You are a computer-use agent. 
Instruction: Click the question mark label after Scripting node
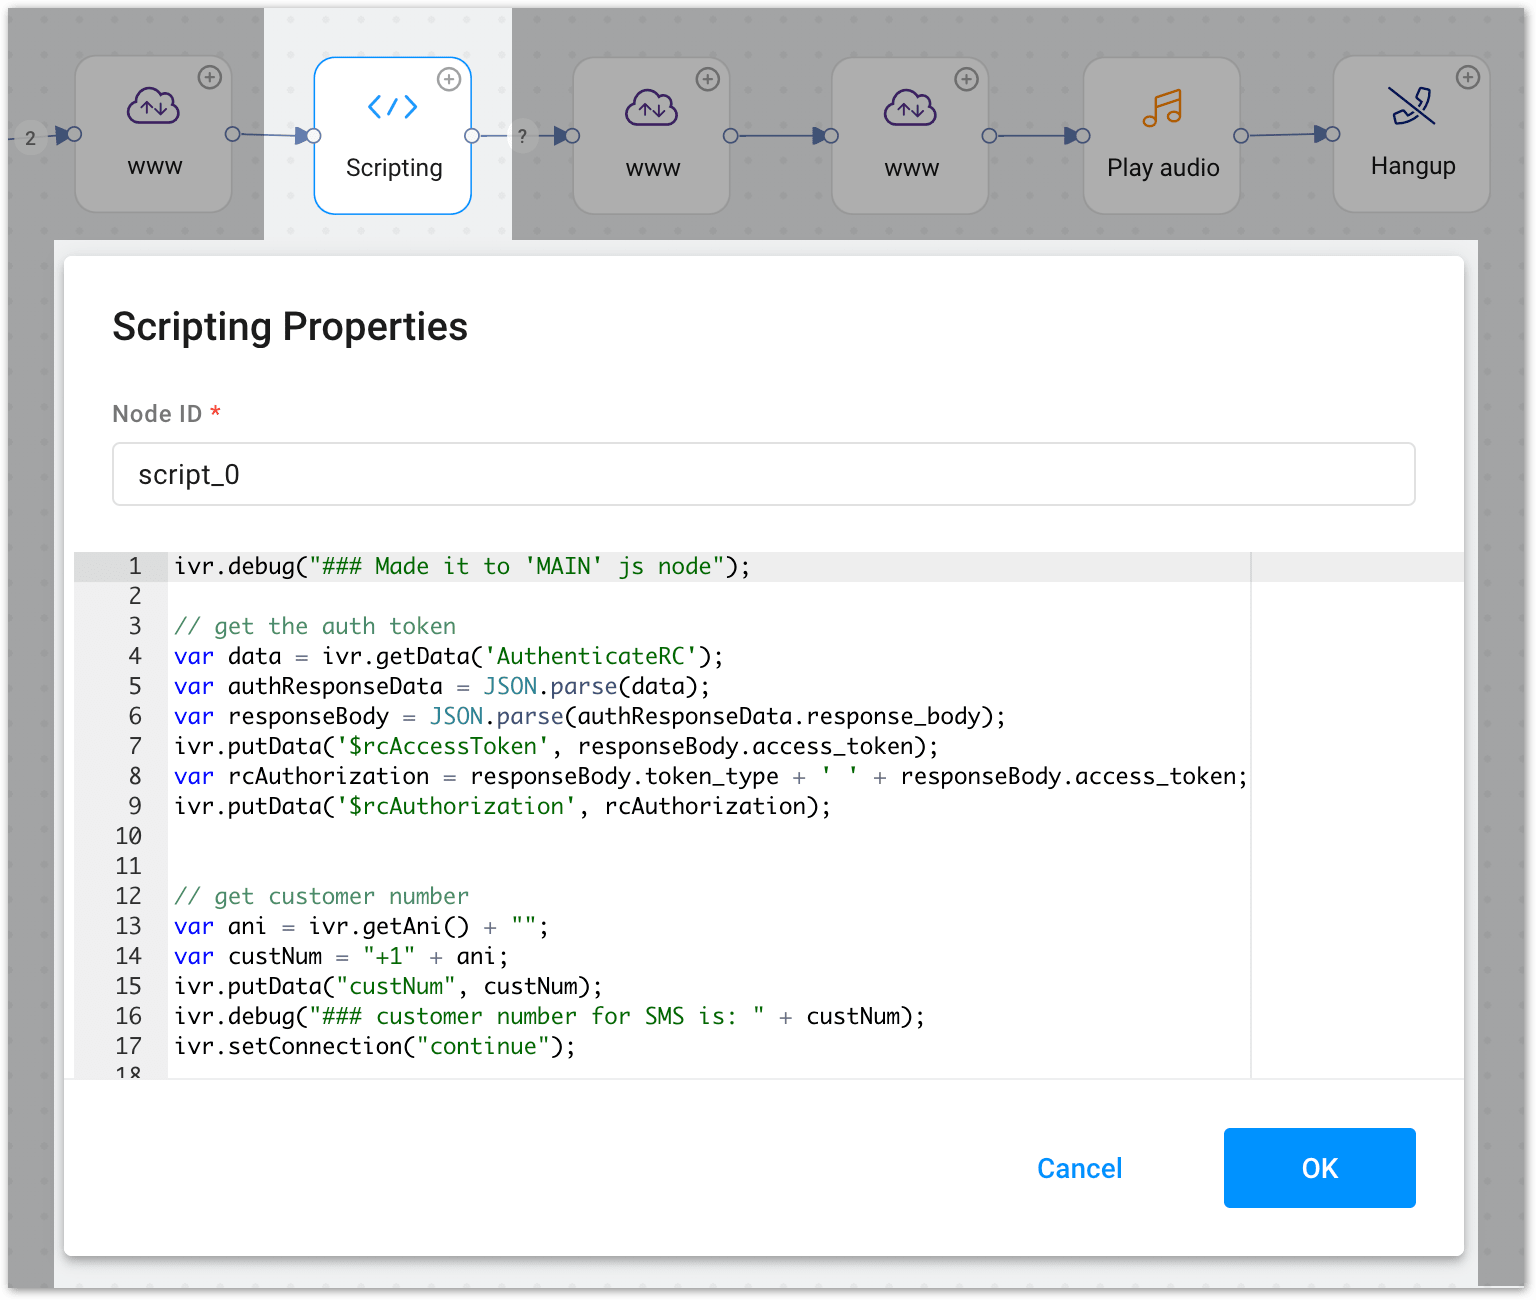tap(522, 136)
